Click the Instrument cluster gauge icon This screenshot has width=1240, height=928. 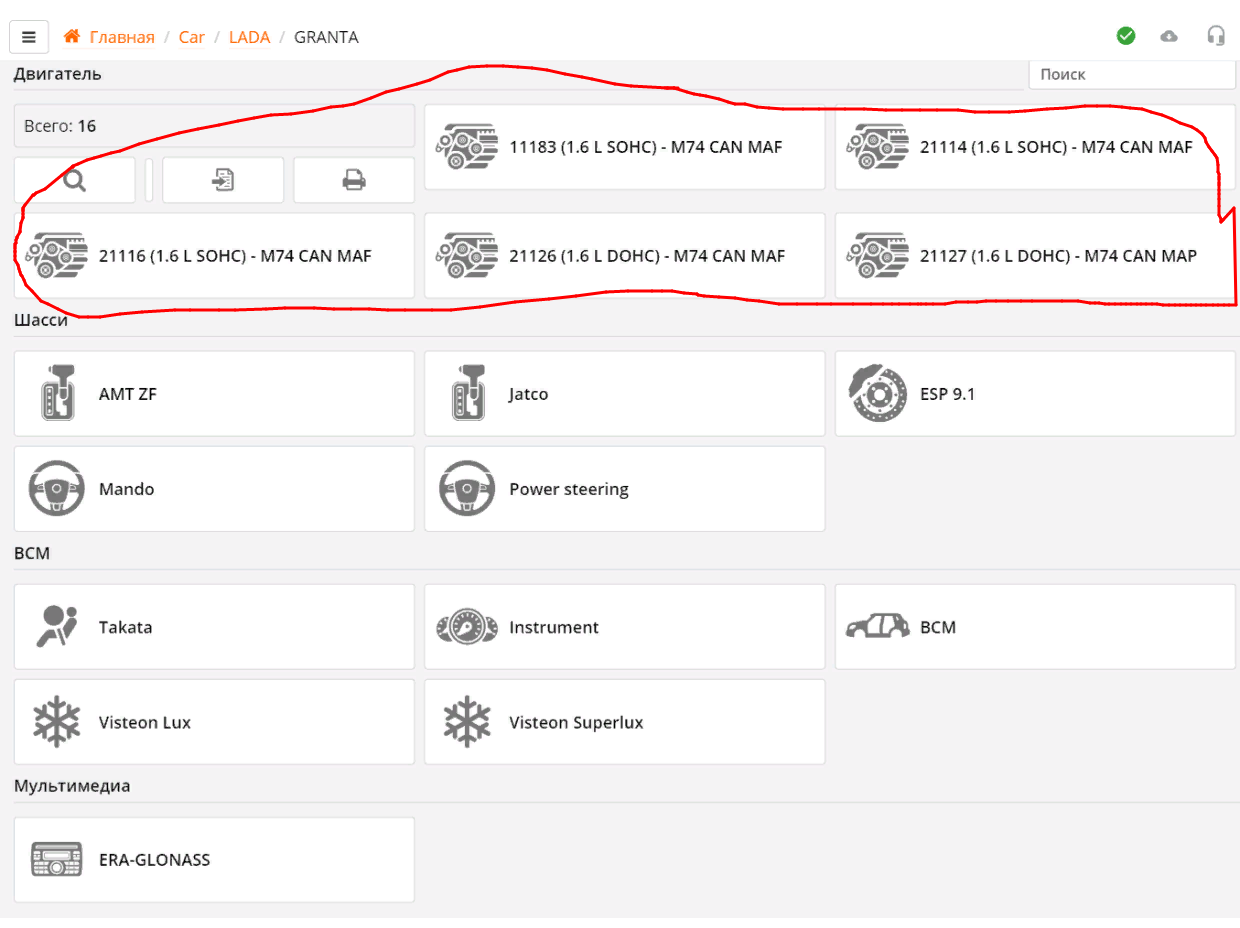tap(467, 627)
